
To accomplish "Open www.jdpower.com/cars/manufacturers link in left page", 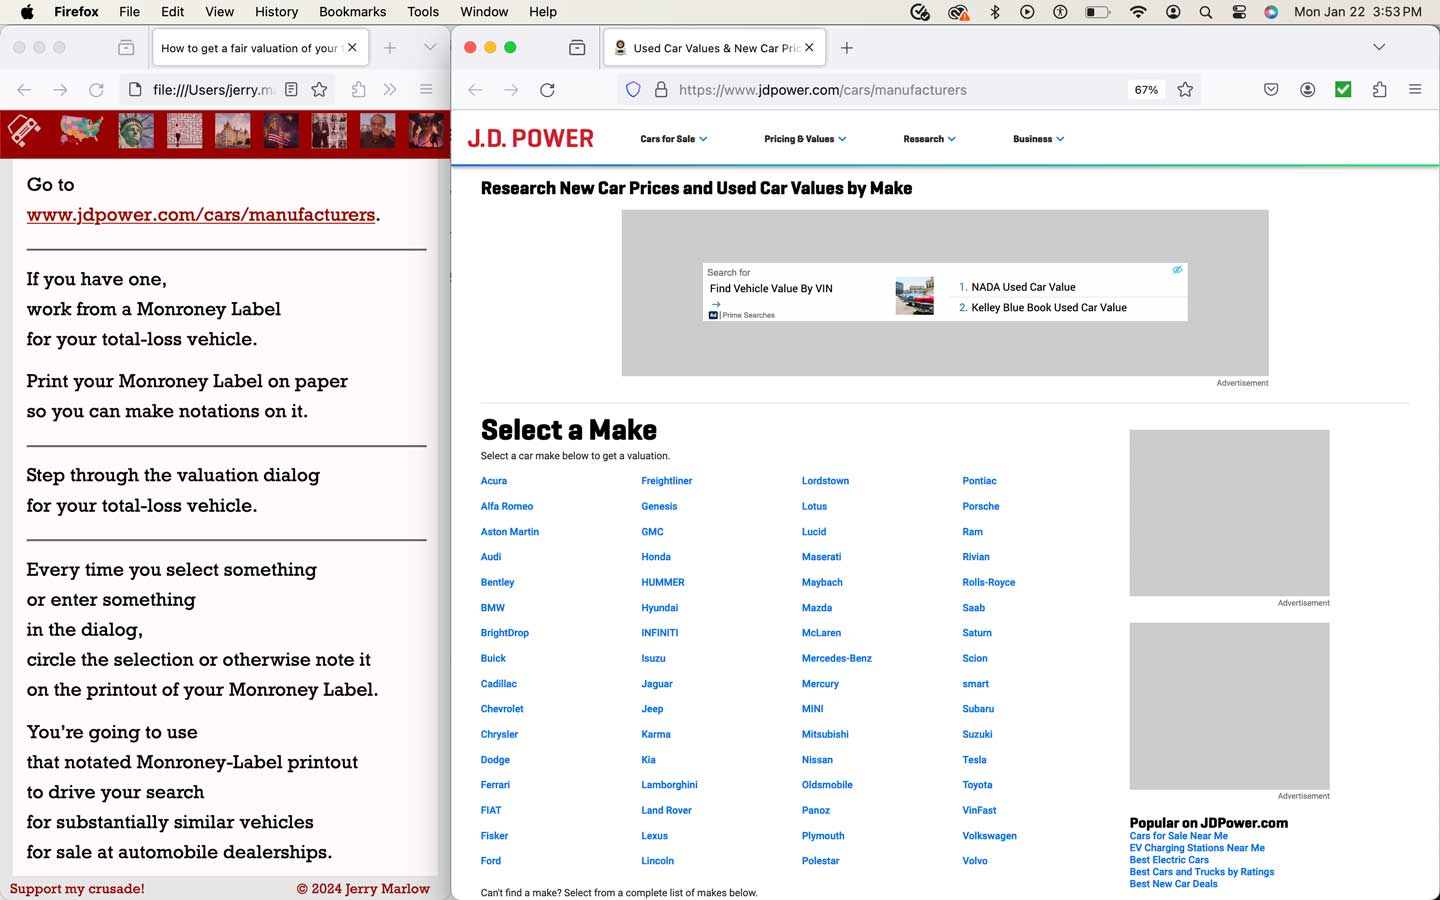I will (201, 215).
